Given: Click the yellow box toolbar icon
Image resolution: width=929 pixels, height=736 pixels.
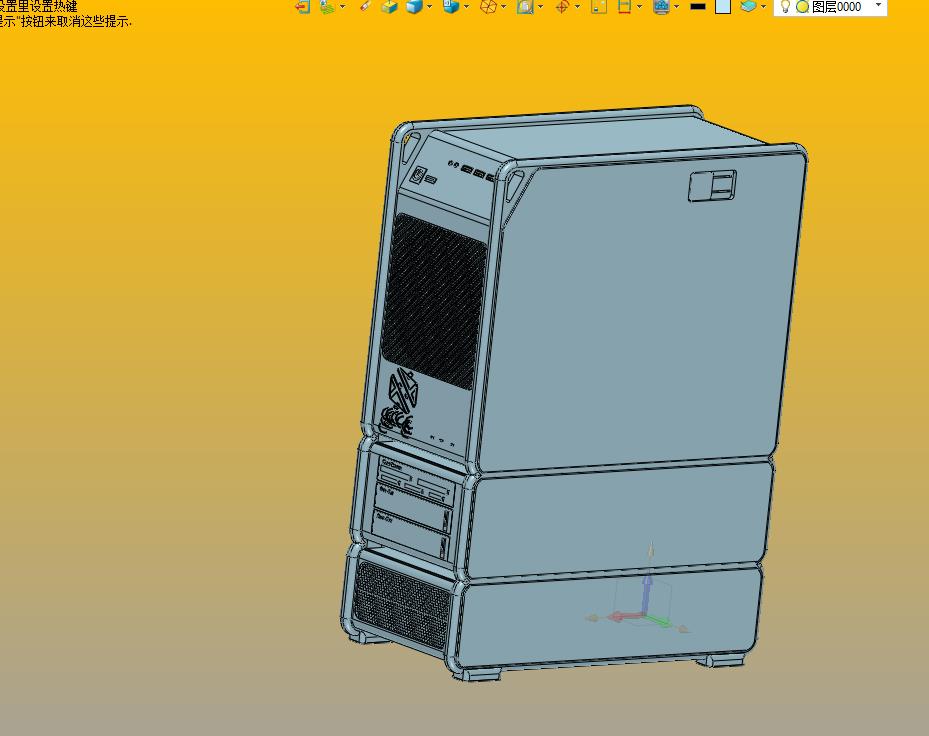Looking at the screenshot, I should 389,7.
